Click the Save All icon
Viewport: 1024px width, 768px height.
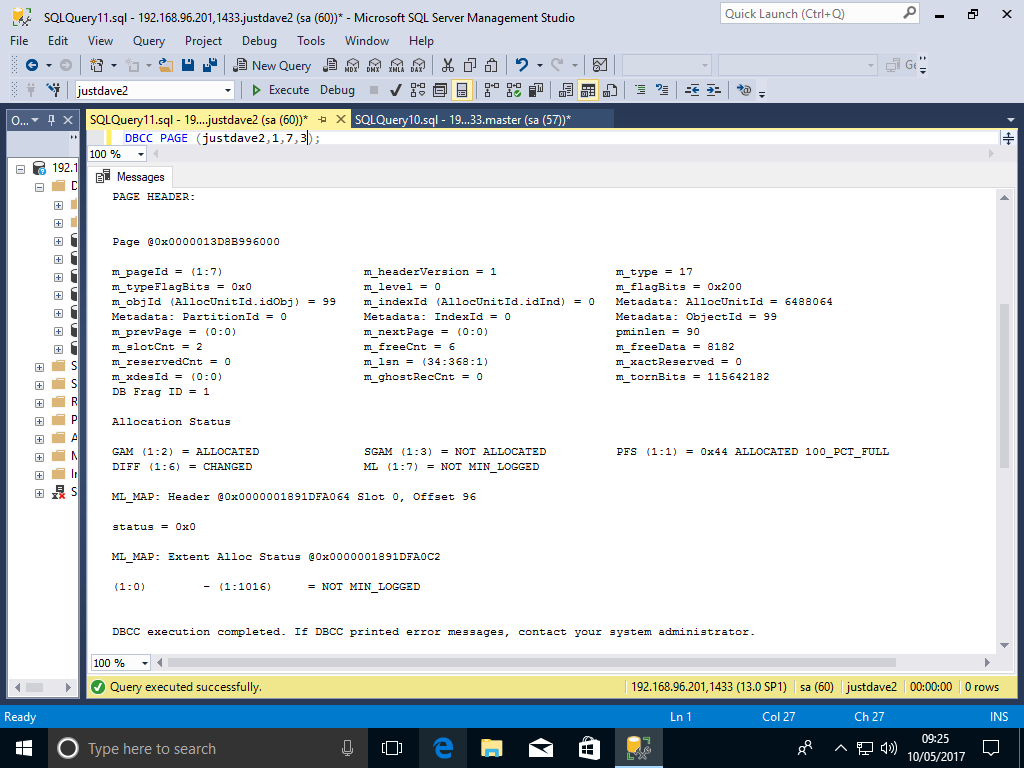211,65
